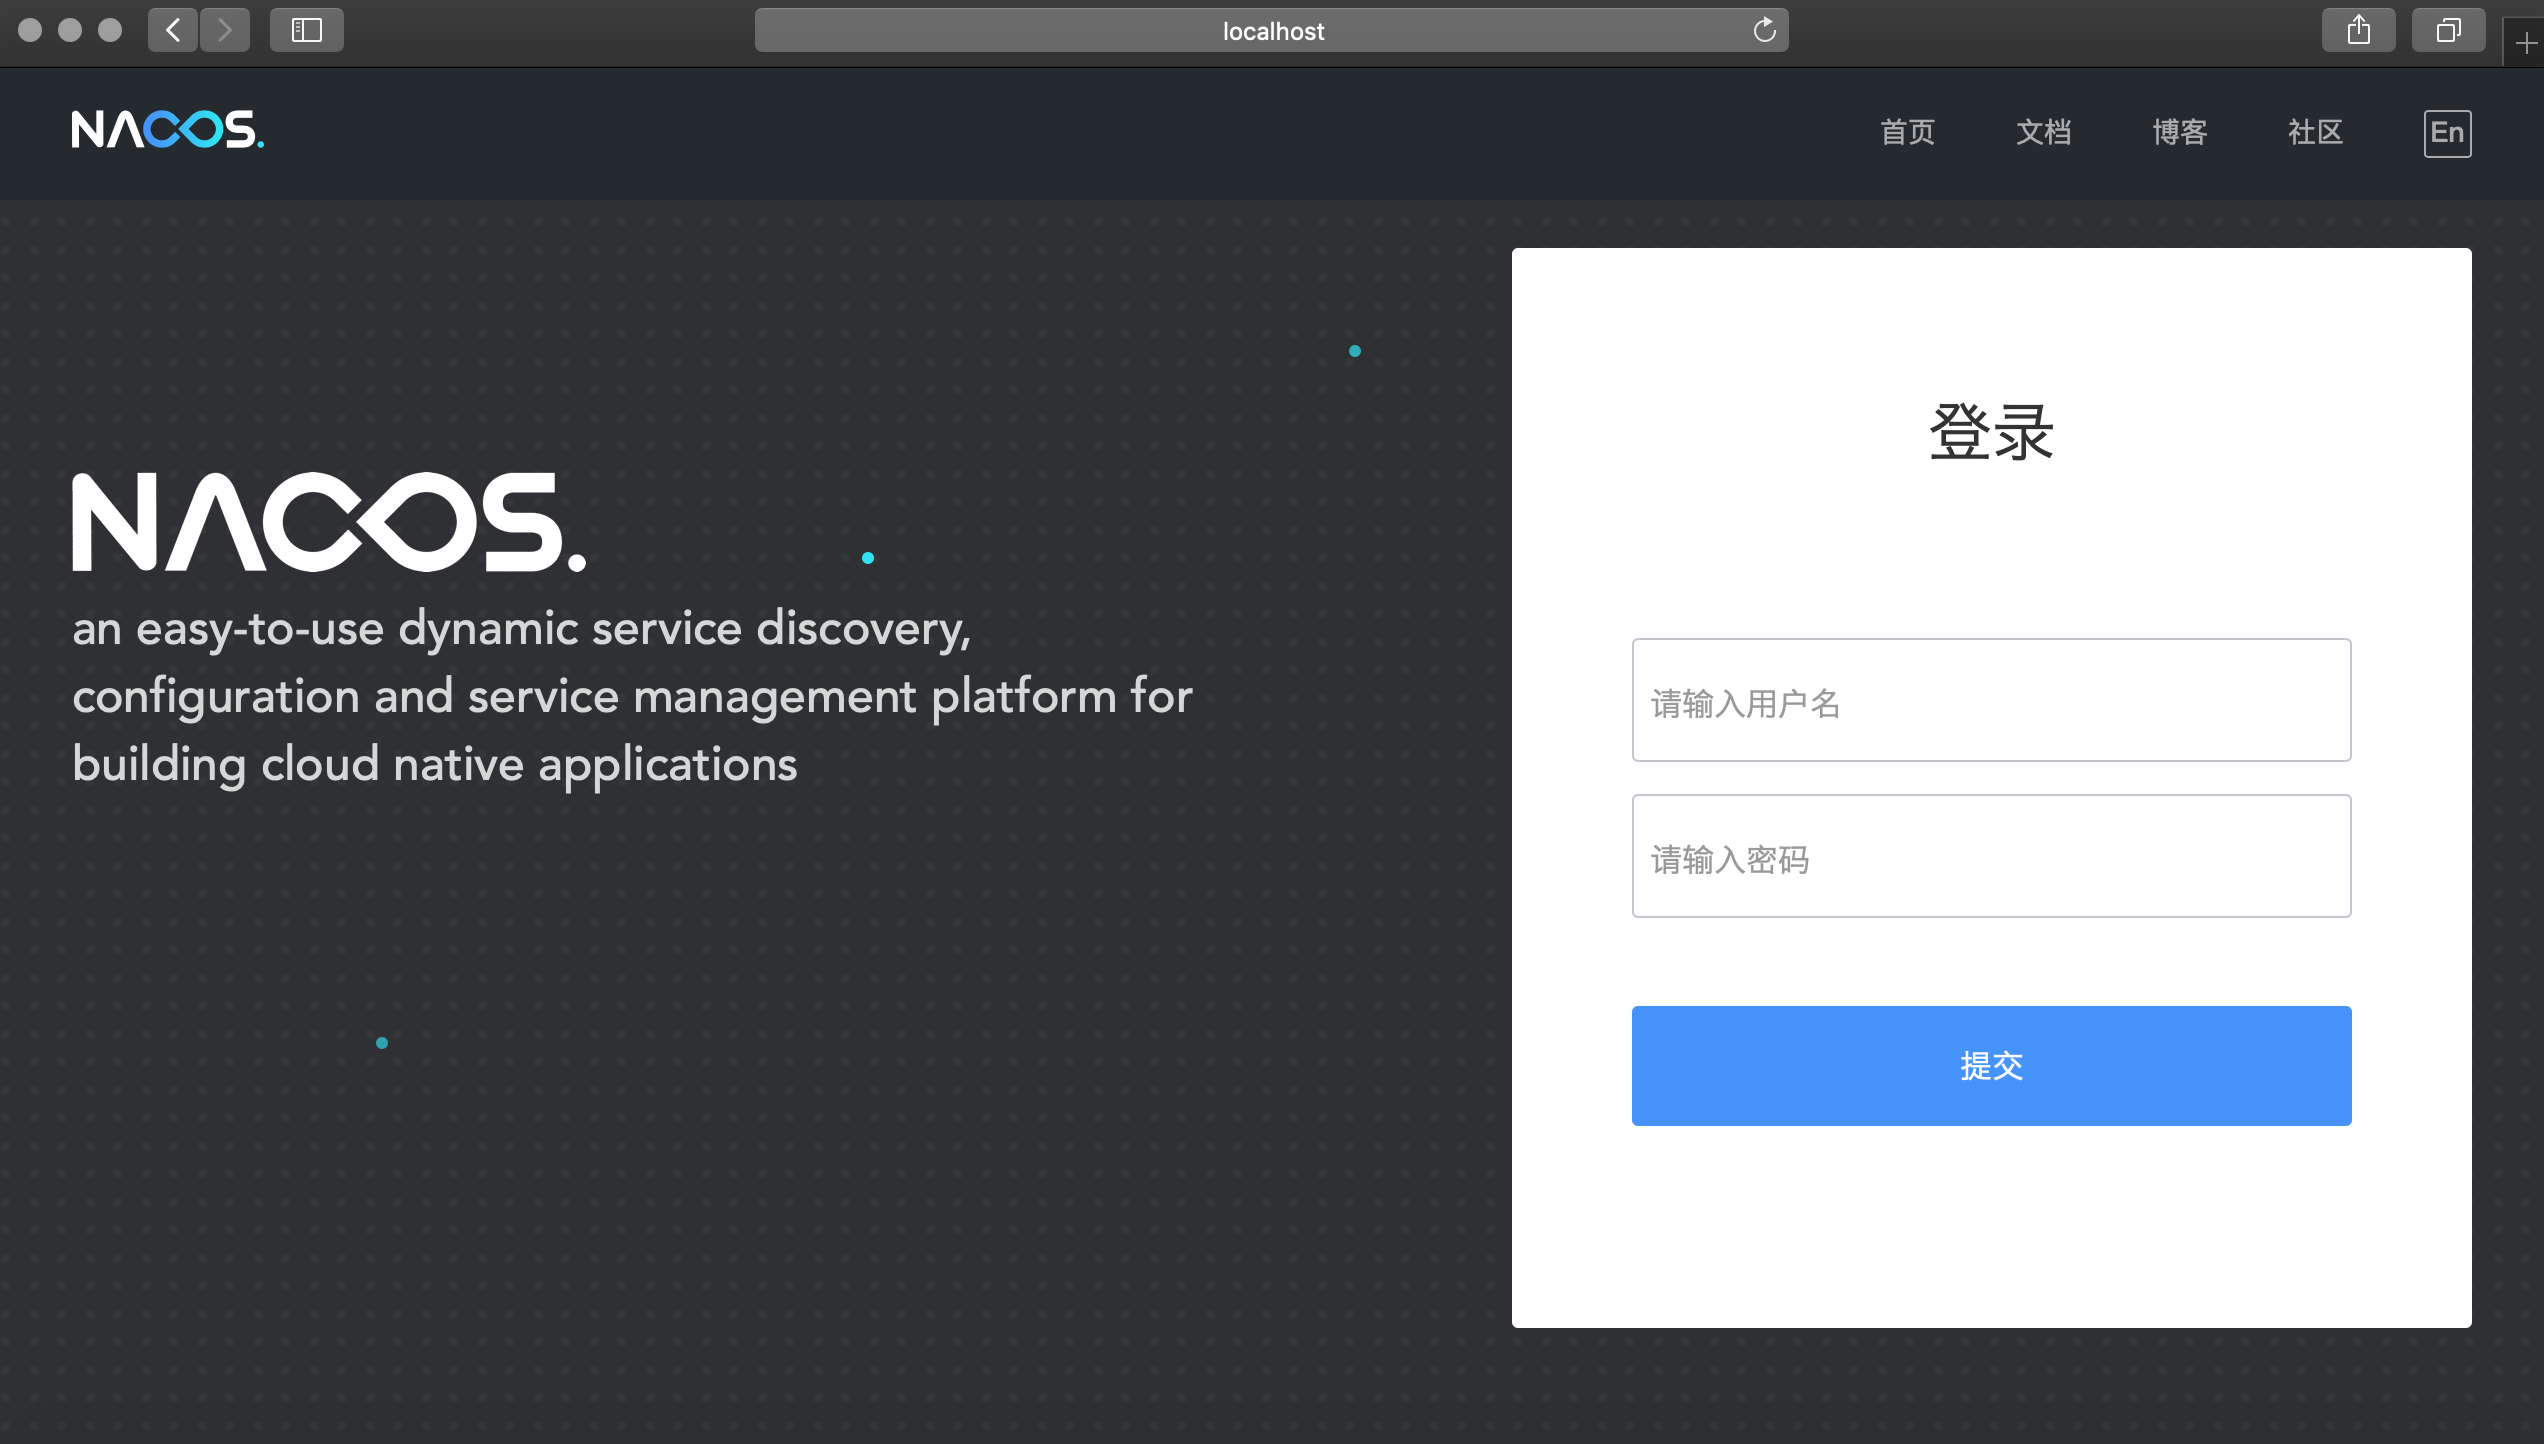This screenshot has height=1444, width=2544.
Task: Focus the 请输入密码 password field
Action: point(1991,856)
